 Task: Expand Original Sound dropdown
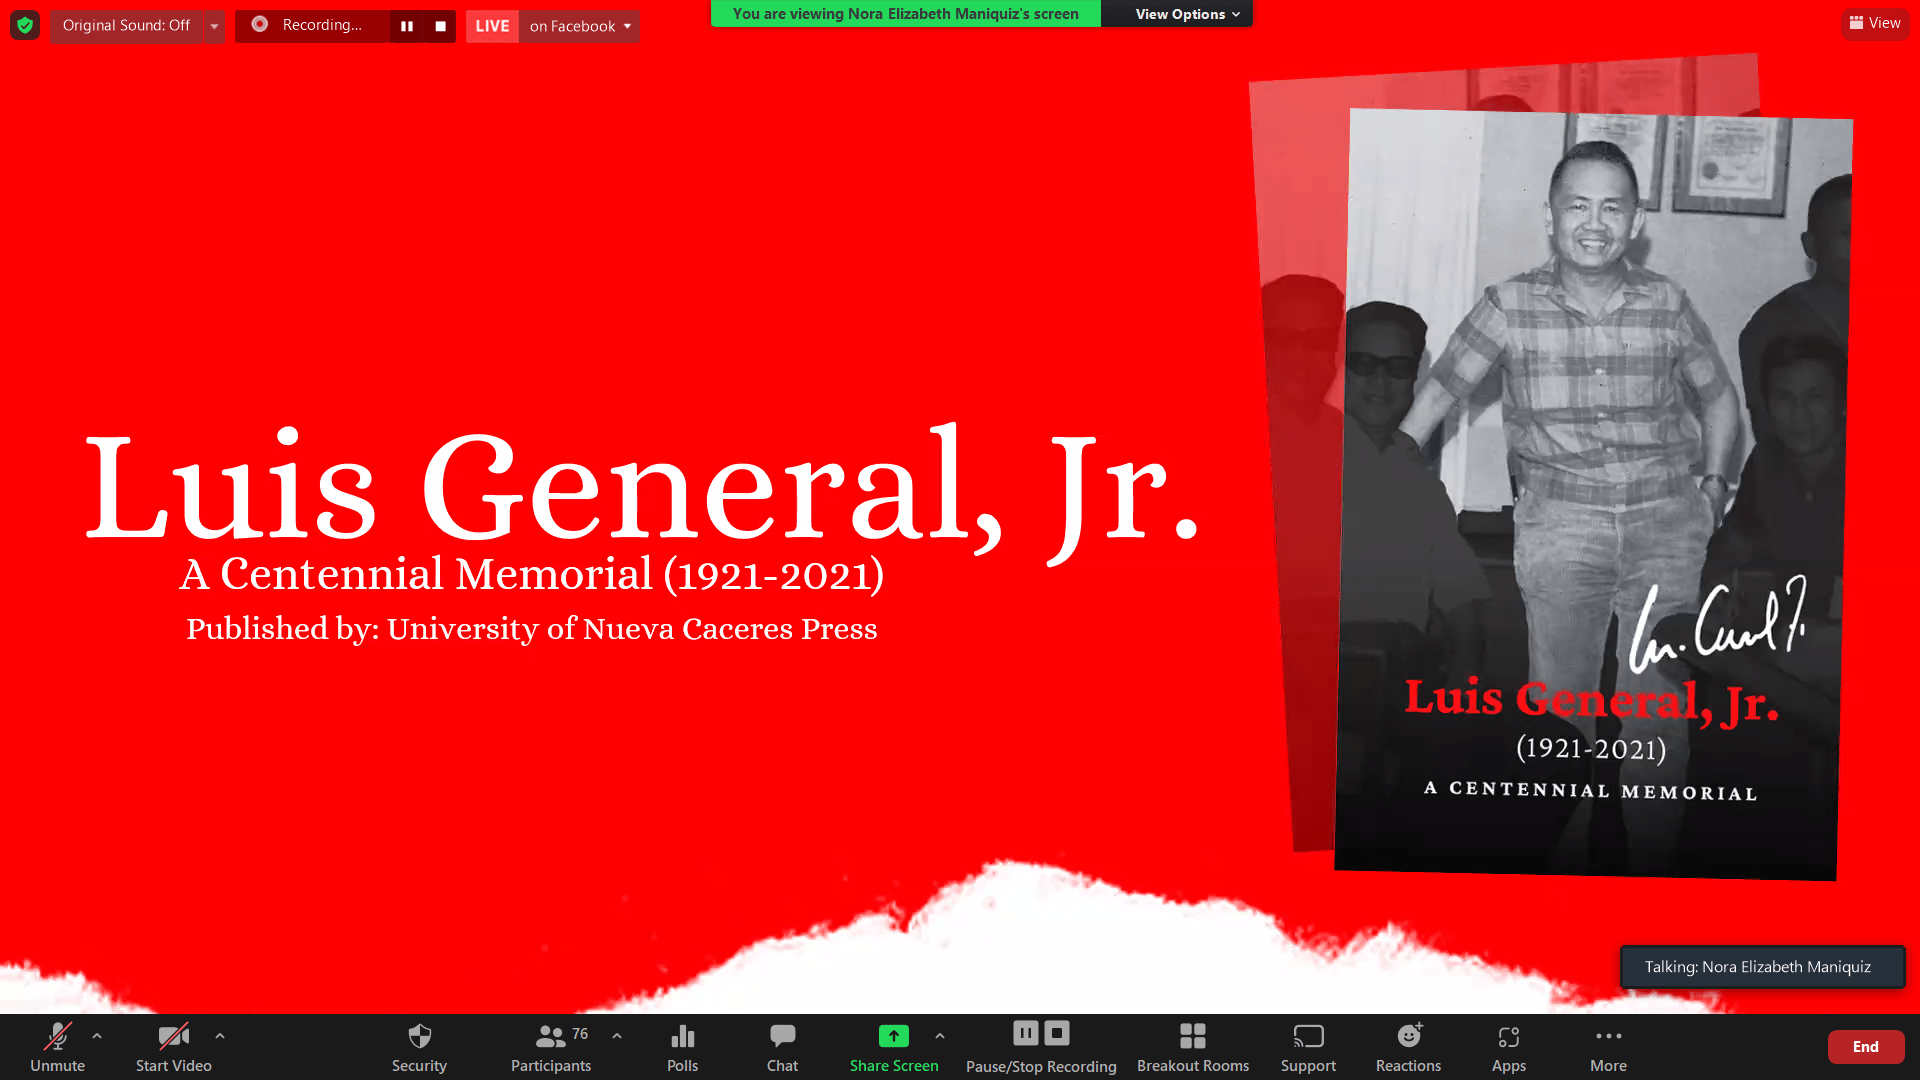[x=214, y=26]
